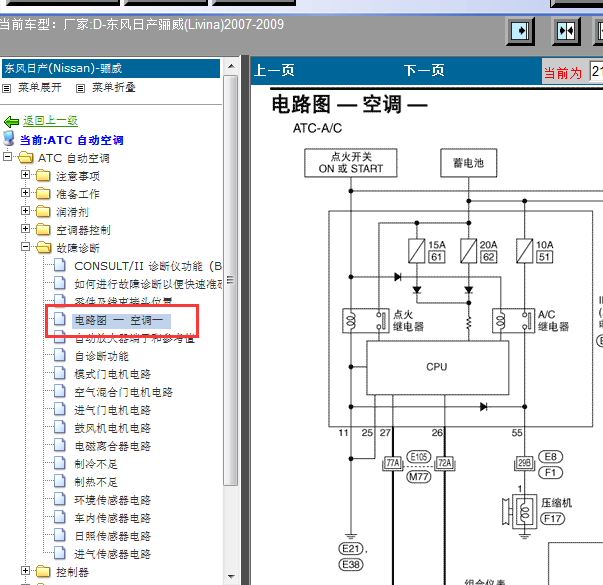Image resolution: width=603 pixels, height=585 pixels.
Task: Click the 控制器 folder icon
Action: click(x=43, y=572)
